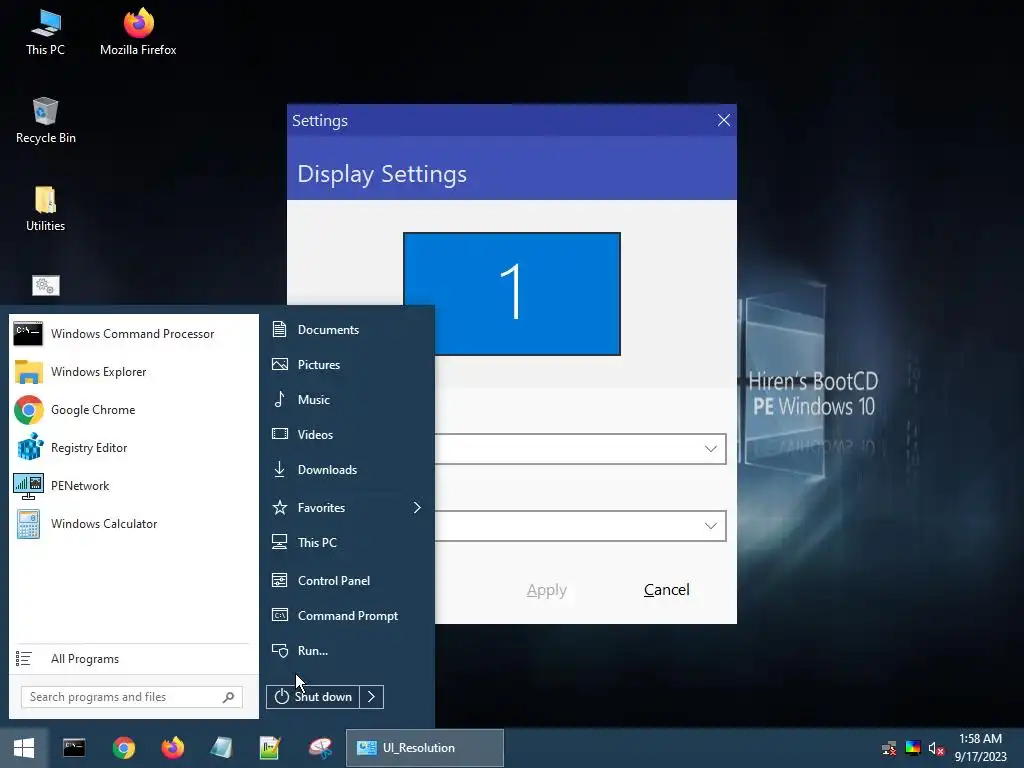The width and height of the screenshot is (1024, 768).
Task: Expand shut down options arrow
Action: click(x=372, y=697)
